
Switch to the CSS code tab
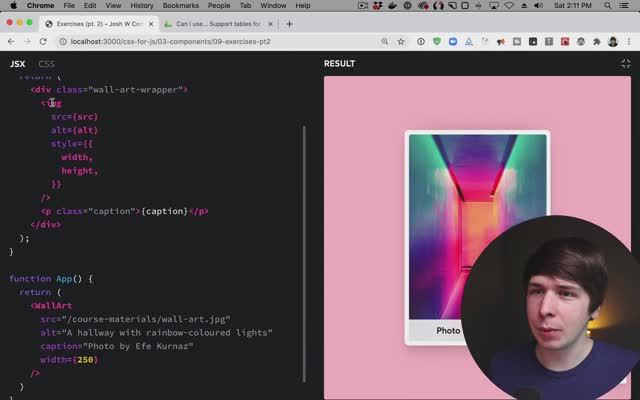47,64
